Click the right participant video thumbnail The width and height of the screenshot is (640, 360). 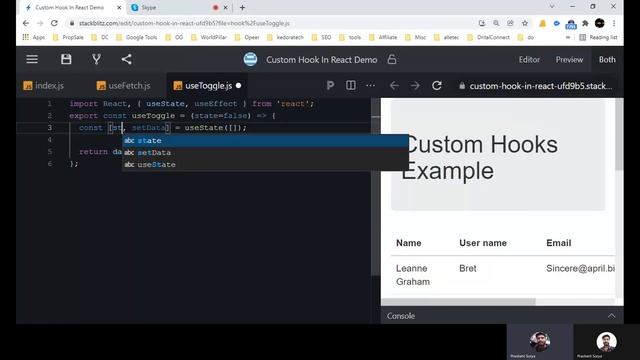[x=606, y=342]
